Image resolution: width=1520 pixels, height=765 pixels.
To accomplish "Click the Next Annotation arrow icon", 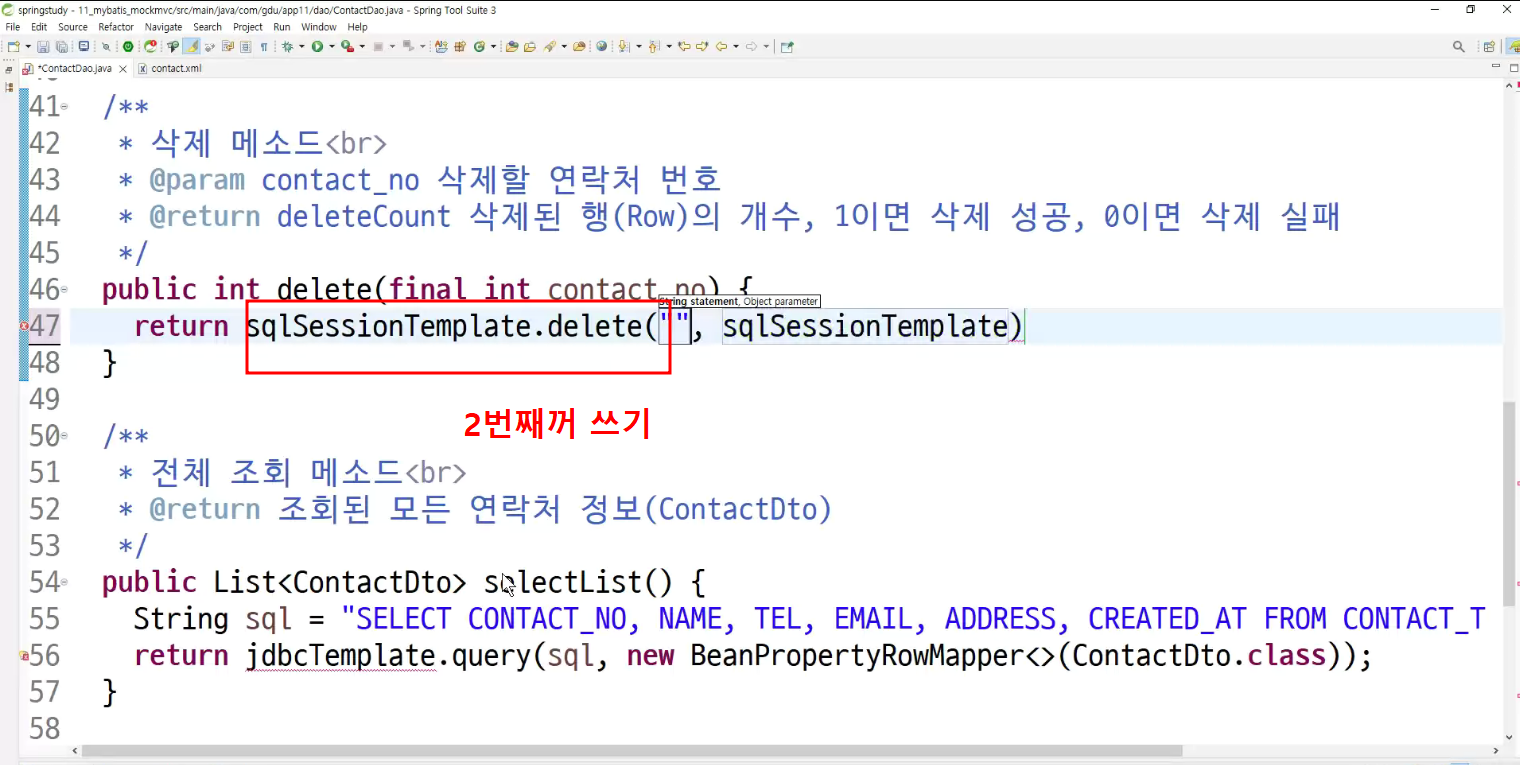I will [x=623, y=46].
